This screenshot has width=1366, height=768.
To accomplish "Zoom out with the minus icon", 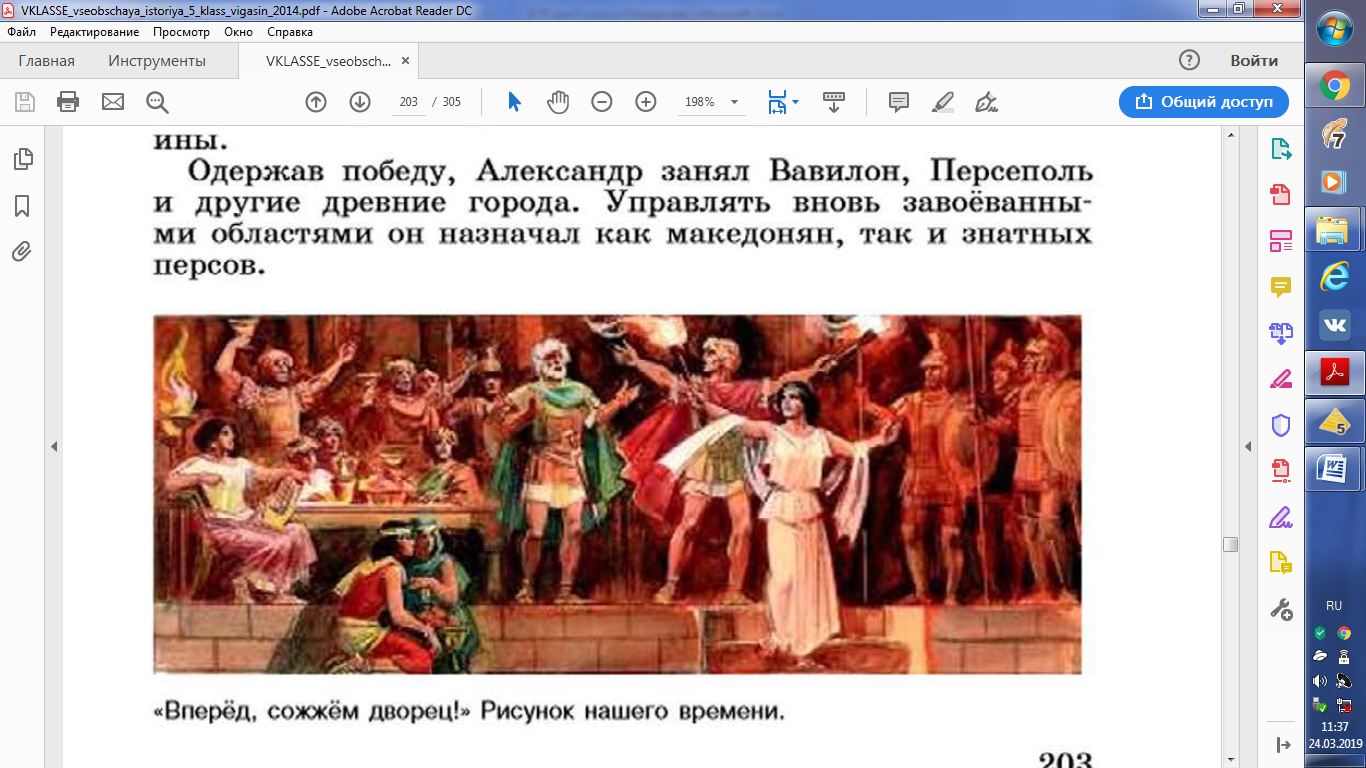I will point(602,102).
